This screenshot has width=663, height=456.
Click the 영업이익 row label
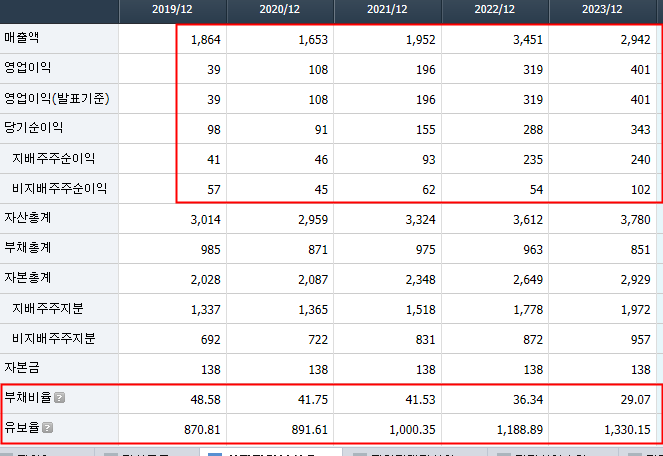pos(27,68)
